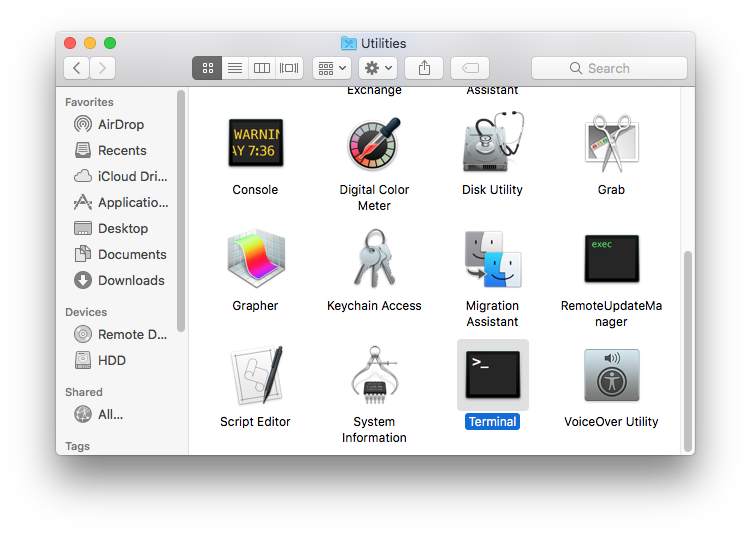This screenshot has width=751, height=535.
Task: Select the Grab scissors icon
Action: [x=611, y=144]
